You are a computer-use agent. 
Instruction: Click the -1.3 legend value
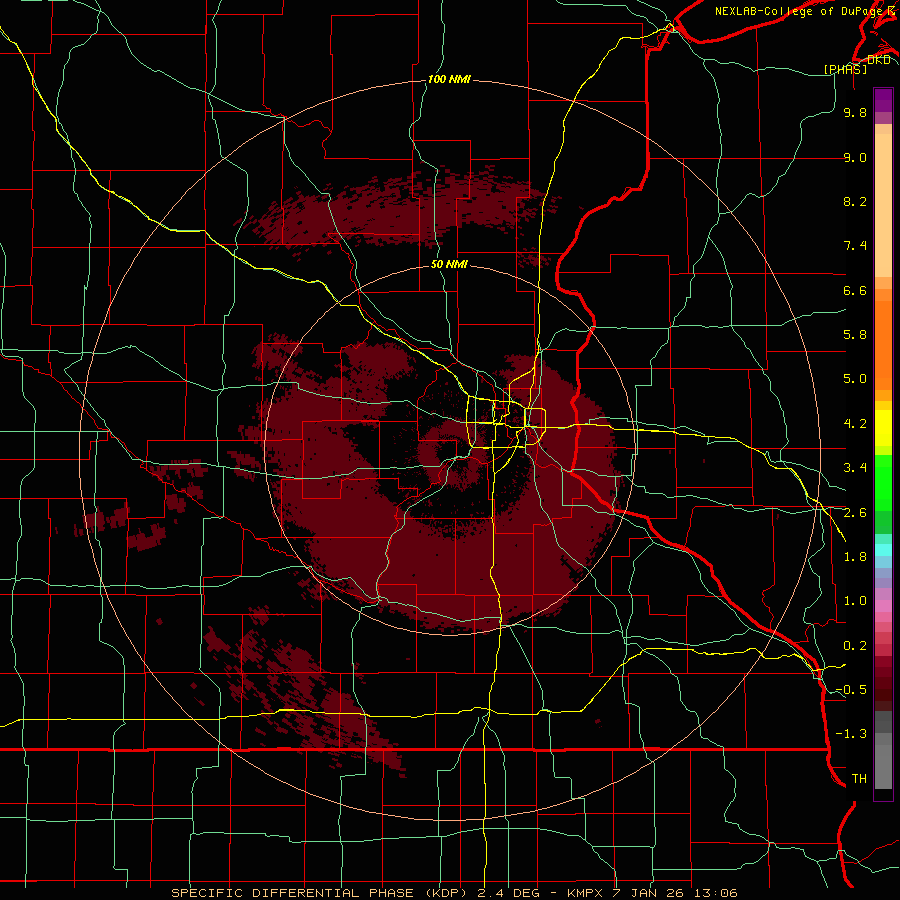851,734
